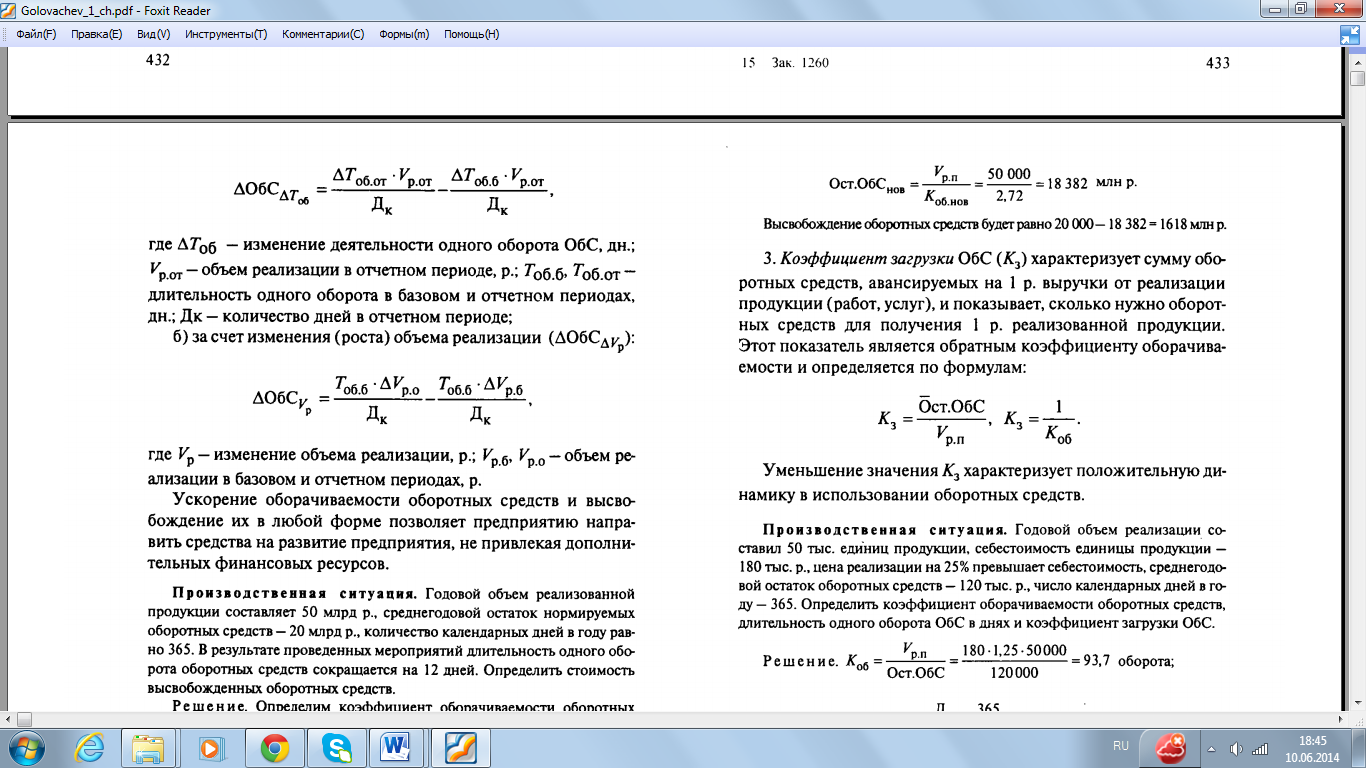The image size is (1366, 768).
Task: Open Windows Explorer from taskbar
Action: point(149,747)
